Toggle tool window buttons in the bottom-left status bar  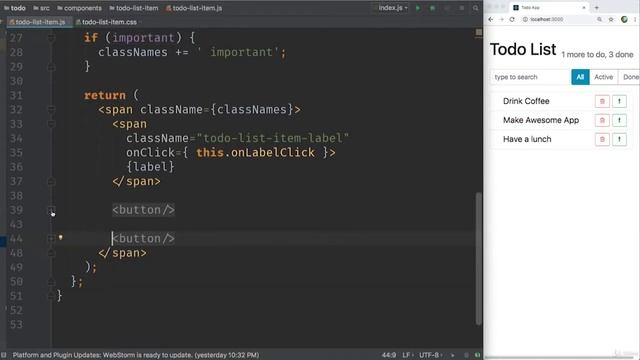4,355
